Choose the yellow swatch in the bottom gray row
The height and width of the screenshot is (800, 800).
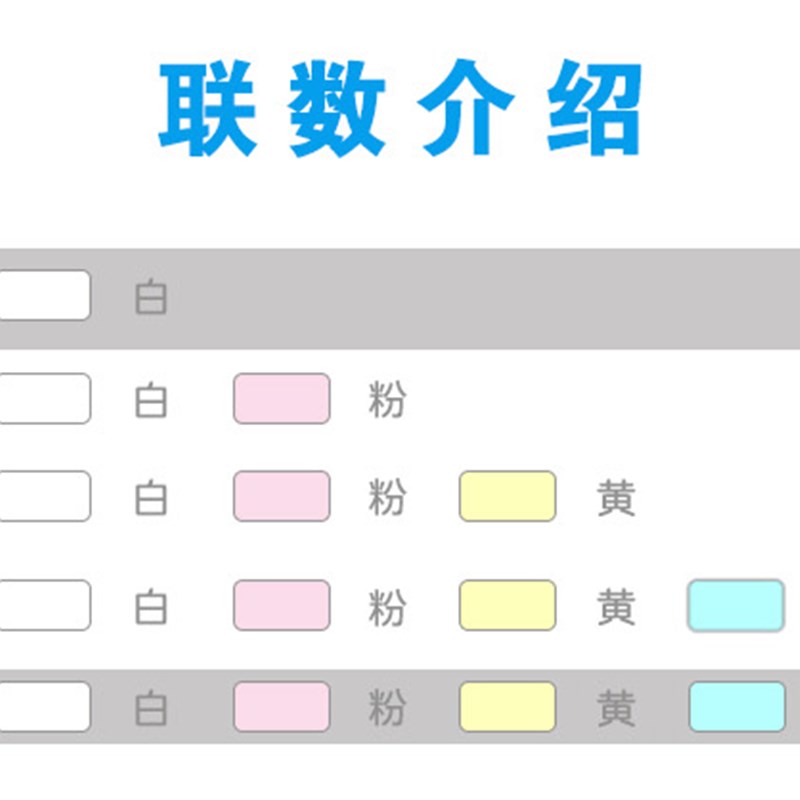507,706
